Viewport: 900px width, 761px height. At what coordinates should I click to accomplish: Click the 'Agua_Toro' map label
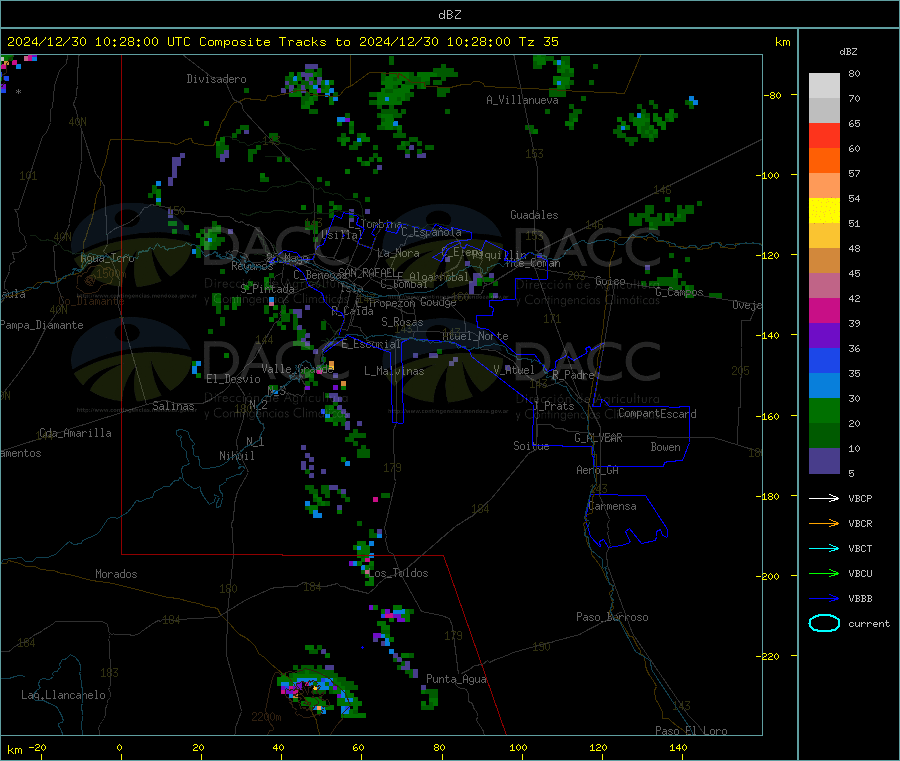point(107,258)
